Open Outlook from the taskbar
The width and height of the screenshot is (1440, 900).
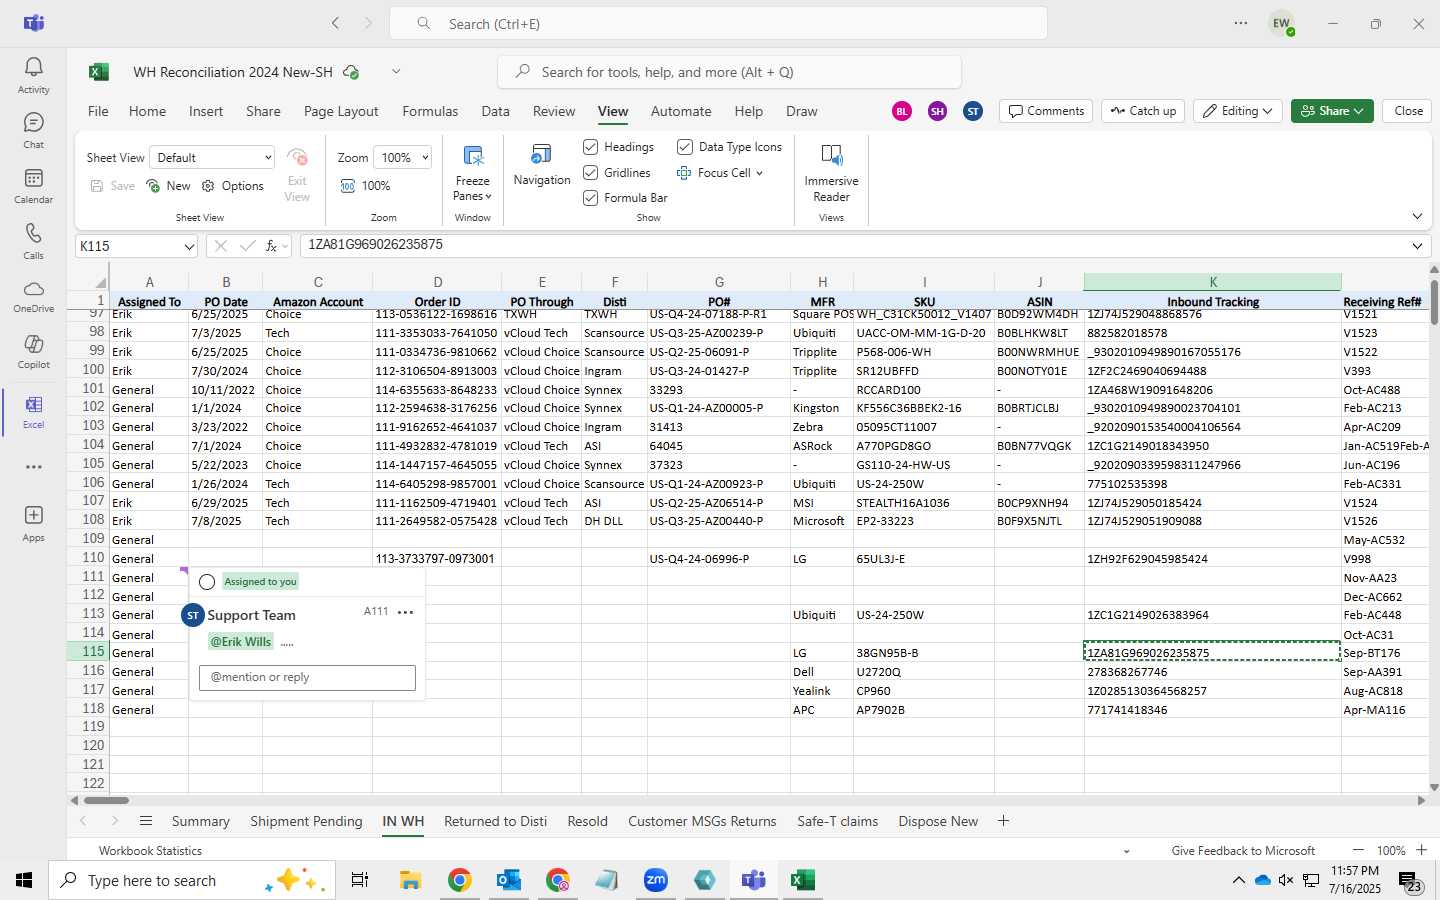(508, 880)
